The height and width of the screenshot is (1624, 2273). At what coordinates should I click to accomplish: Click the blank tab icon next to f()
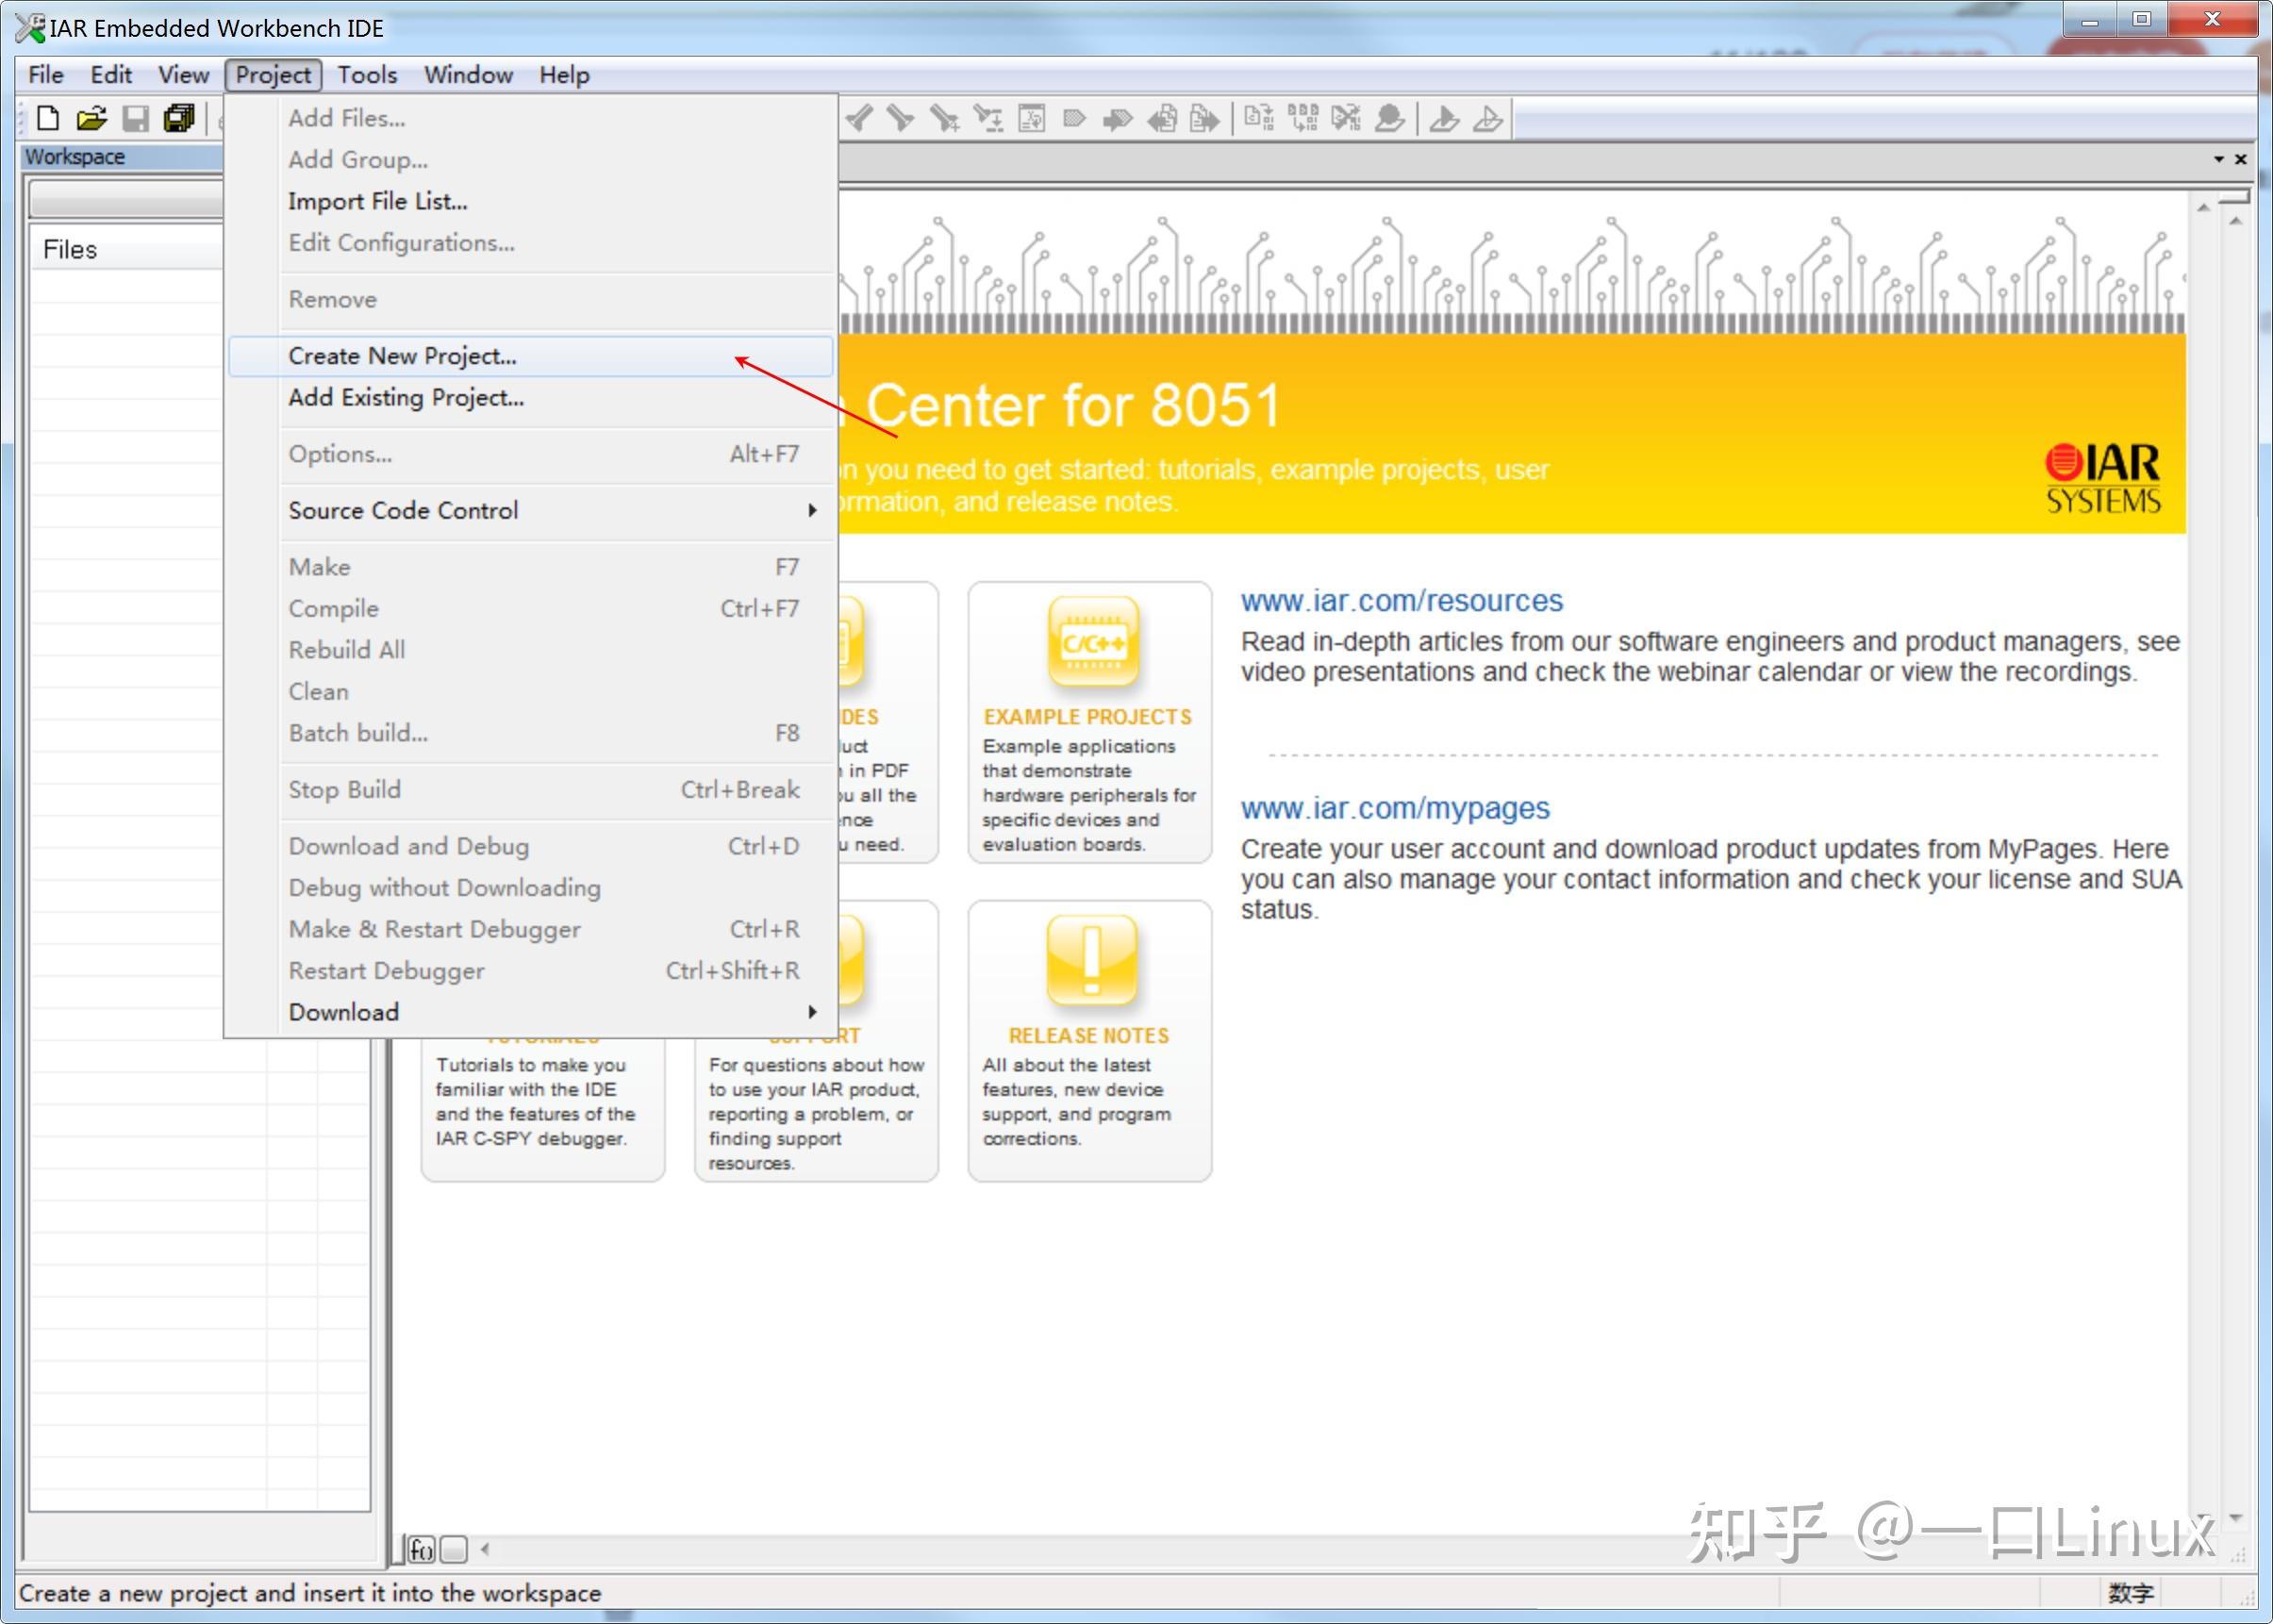(454, 1550)
